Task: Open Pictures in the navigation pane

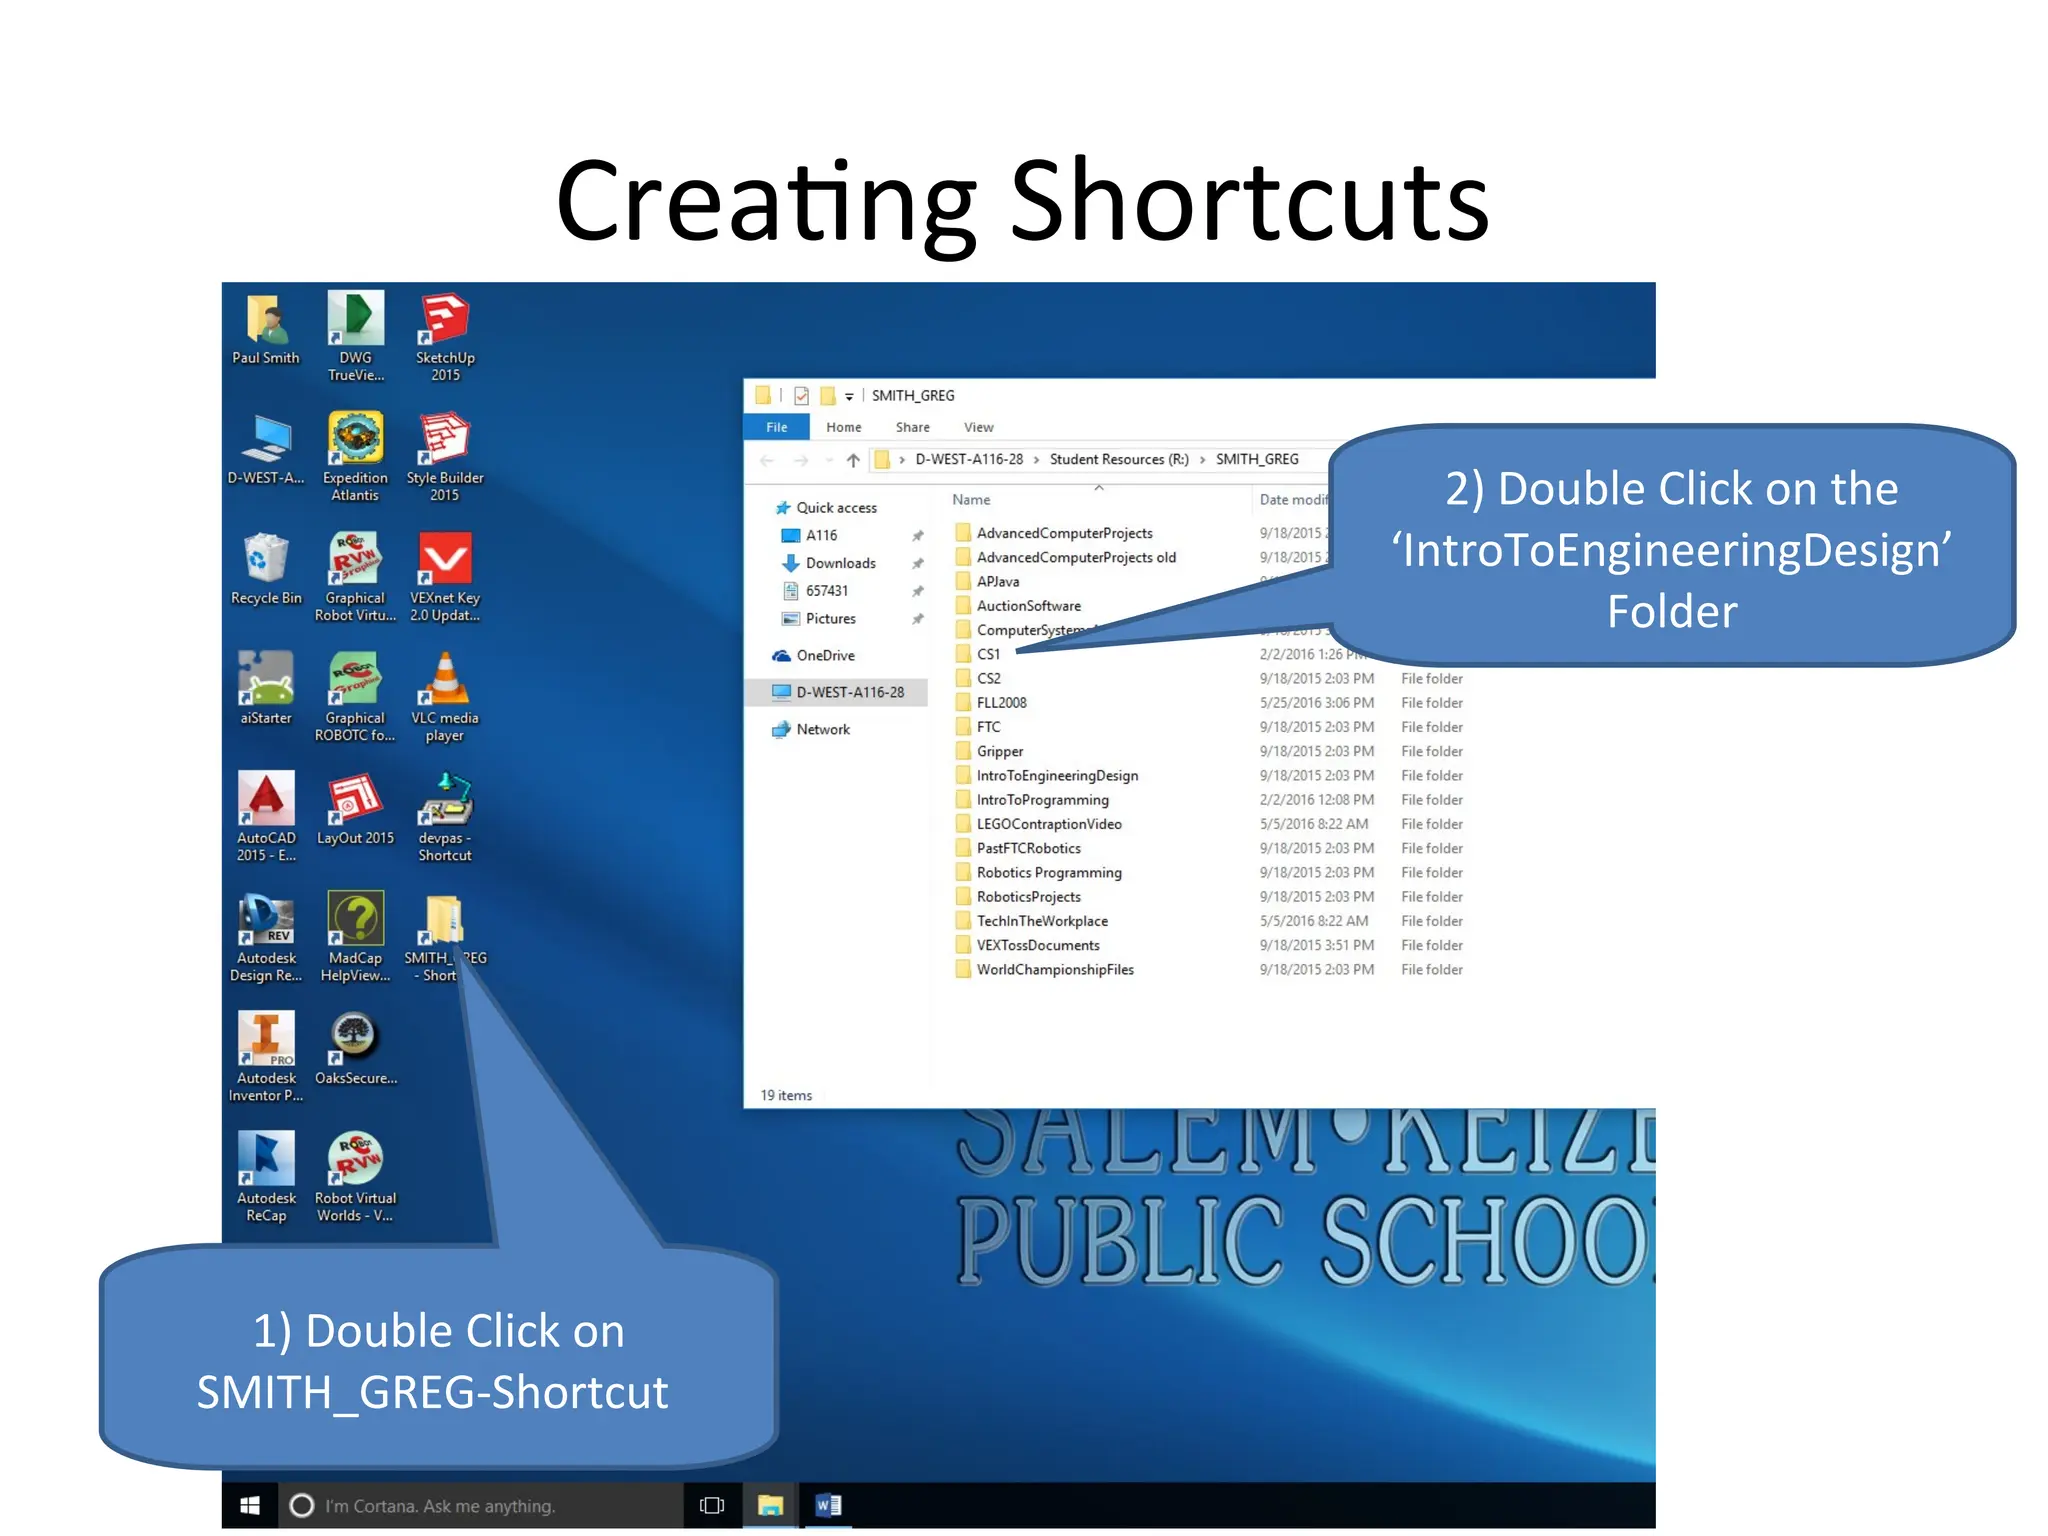Action: point(819,619)
